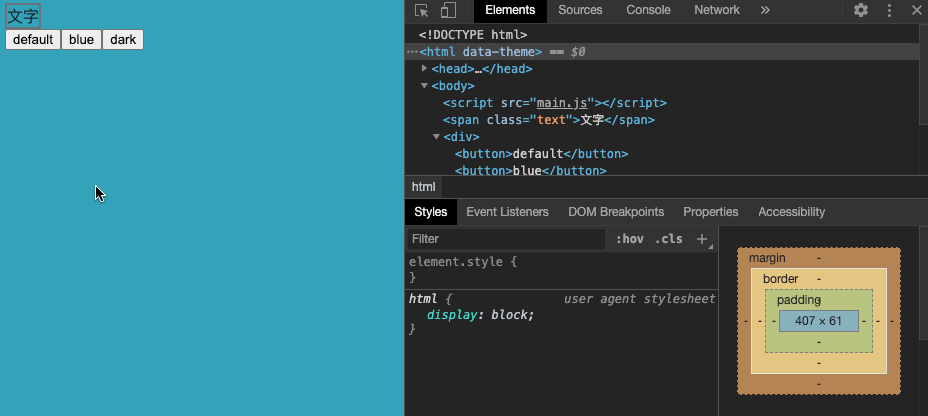The width and height of the screenshot is (928, 416).
Task: Open the Properties sub-tab
Action: coord(711,212)
